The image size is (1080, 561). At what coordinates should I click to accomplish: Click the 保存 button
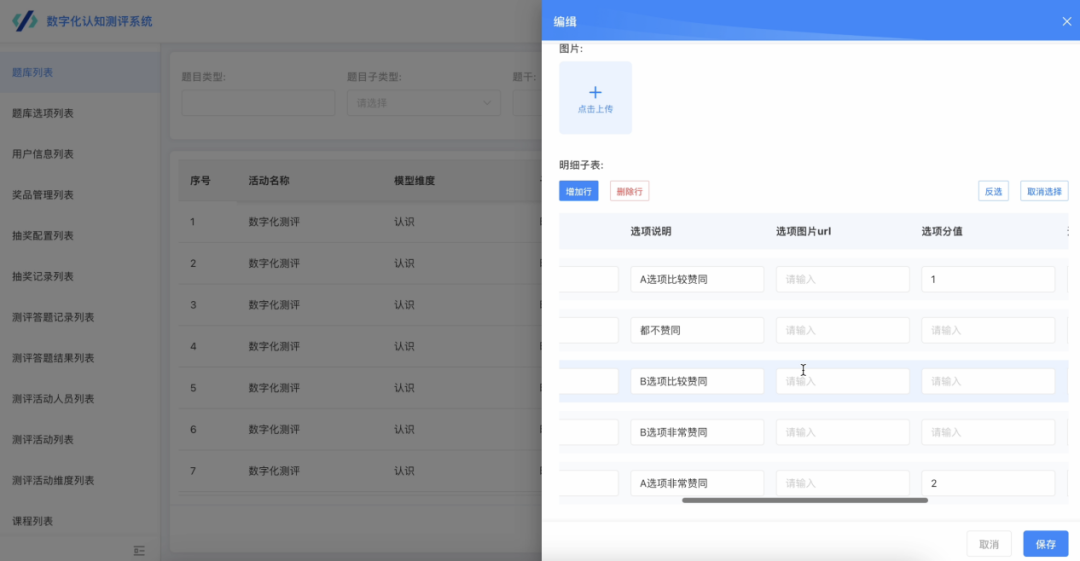(x=1046, y=544)
